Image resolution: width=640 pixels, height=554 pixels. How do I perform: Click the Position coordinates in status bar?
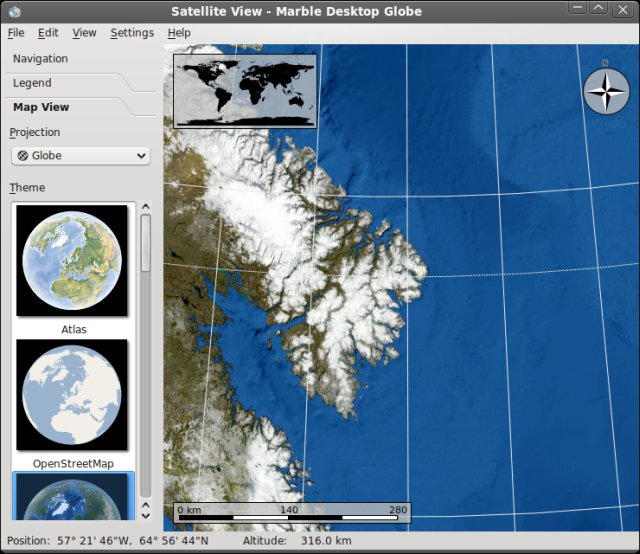click(108, 541)
